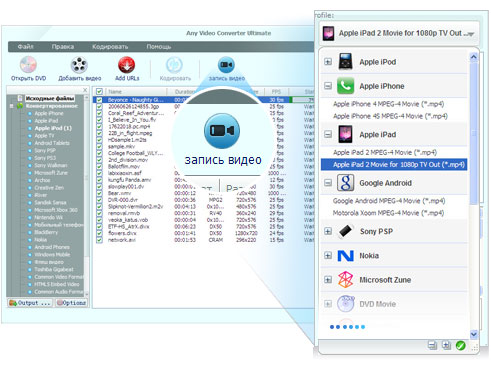Image resolution: width=491 pixels, height=379 pixels.
Task: Select Apple iPhone 4 MPEG-4 Movie profile
Action: click(x=388, y=104)
